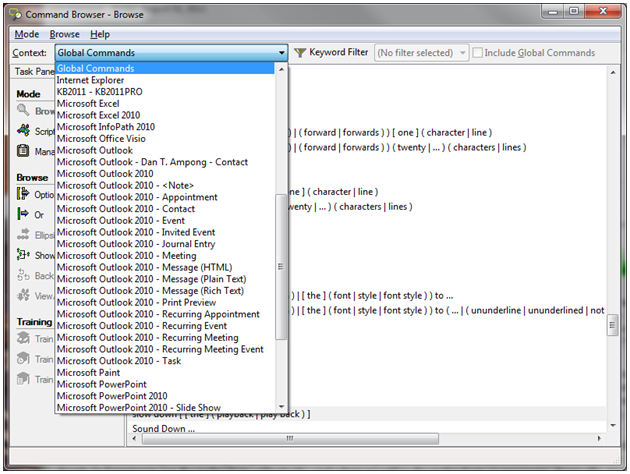
Task: Choose Microsoft Outlook 2010 - Task
Action: (165, 361)
